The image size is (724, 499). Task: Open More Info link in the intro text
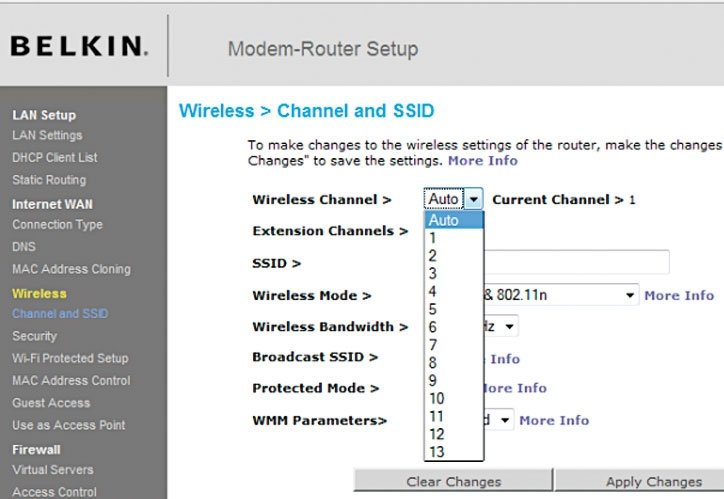click(x=483, y=161)
